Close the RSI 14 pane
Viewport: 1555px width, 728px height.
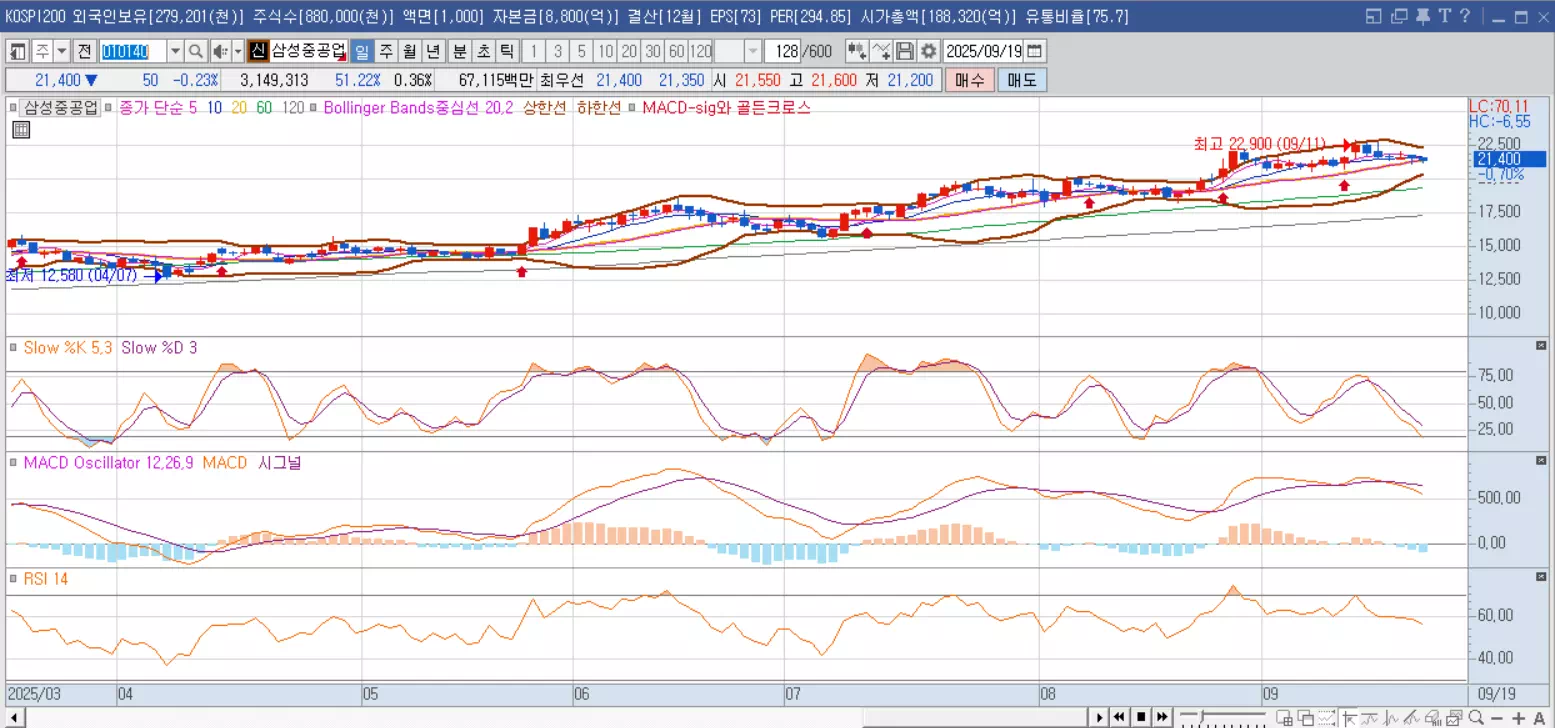tap(1541, 576)
